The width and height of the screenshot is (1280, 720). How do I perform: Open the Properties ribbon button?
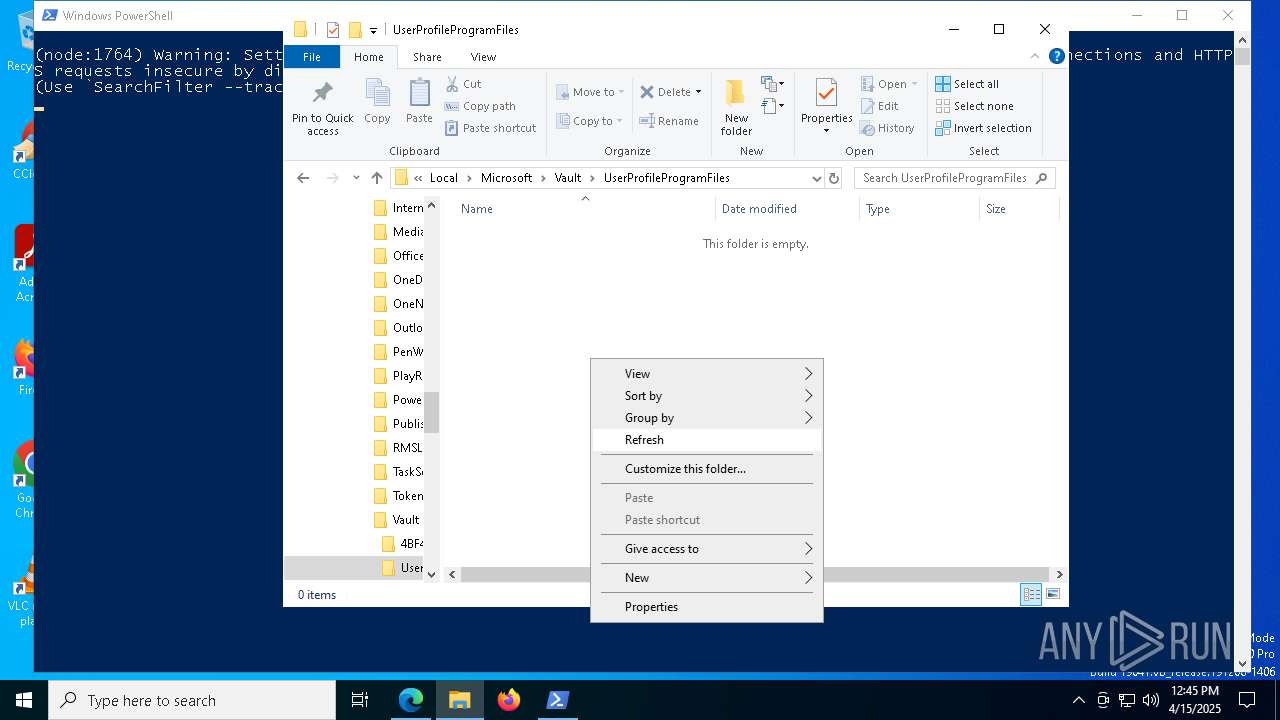pyautogui.click(x=826, y=107)
